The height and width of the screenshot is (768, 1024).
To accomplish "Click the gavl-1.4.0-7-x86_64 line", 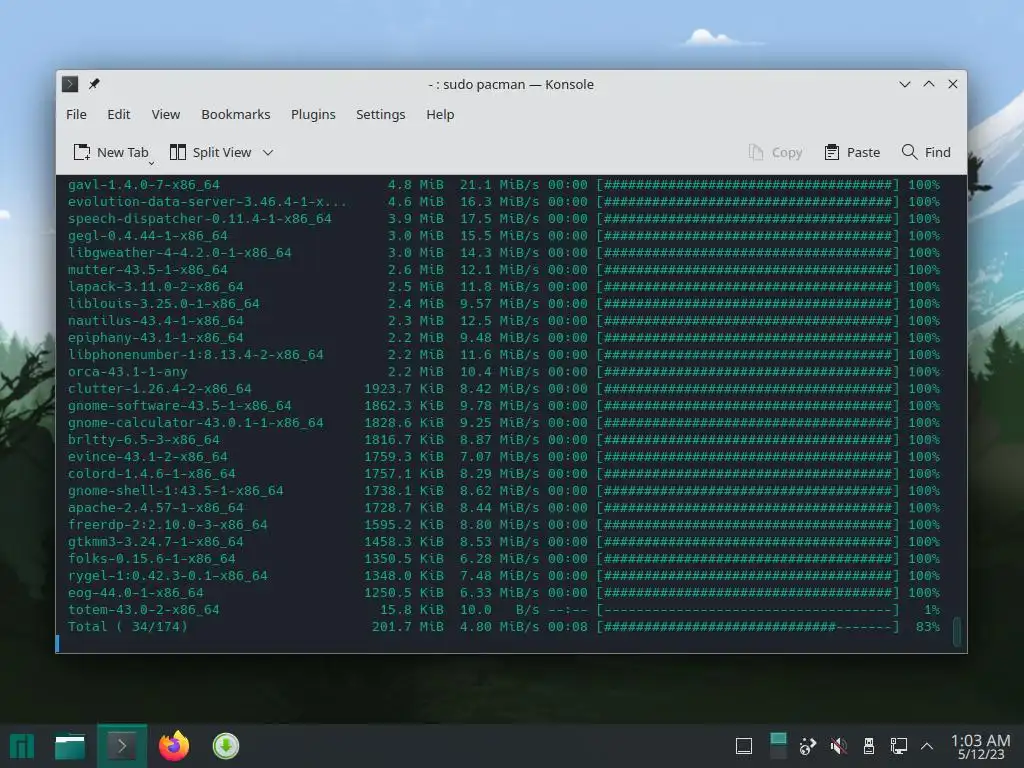I will (x=503, y=185).
